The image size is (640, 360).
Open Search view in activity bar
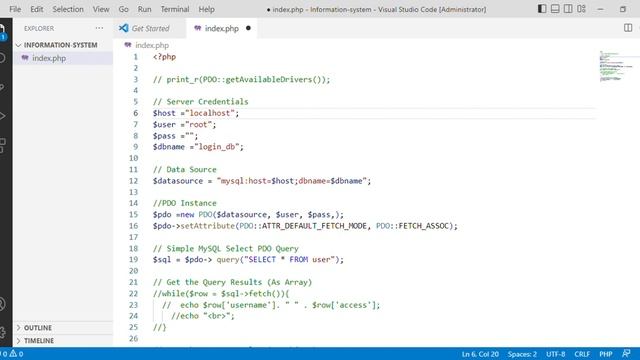[2, 58]
